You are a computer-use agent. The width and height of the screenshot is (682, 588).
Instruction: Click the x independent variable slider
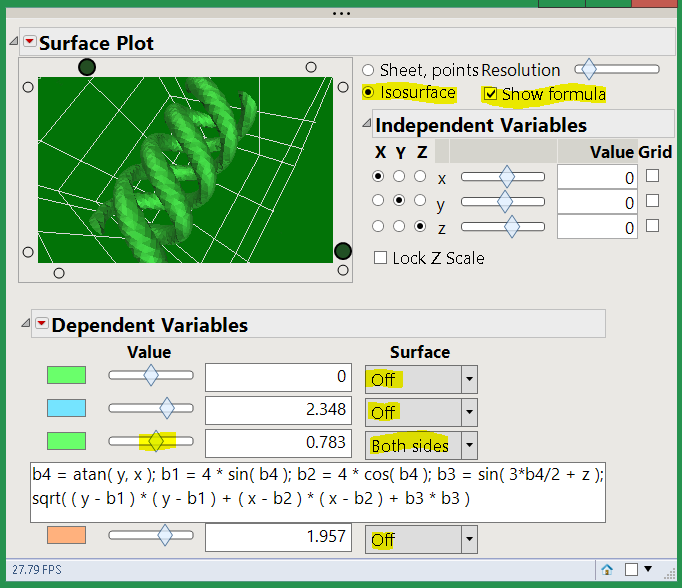tap(503, 177)
